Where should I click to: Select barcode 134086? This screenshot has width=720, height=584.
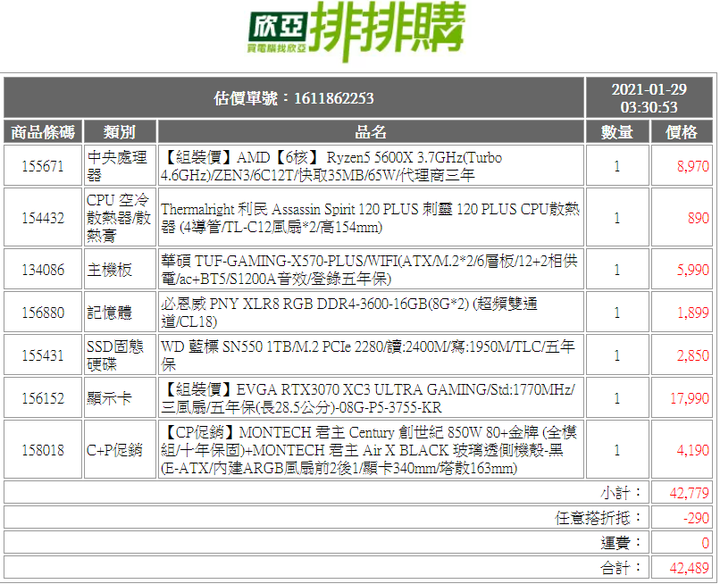point(43,270)
